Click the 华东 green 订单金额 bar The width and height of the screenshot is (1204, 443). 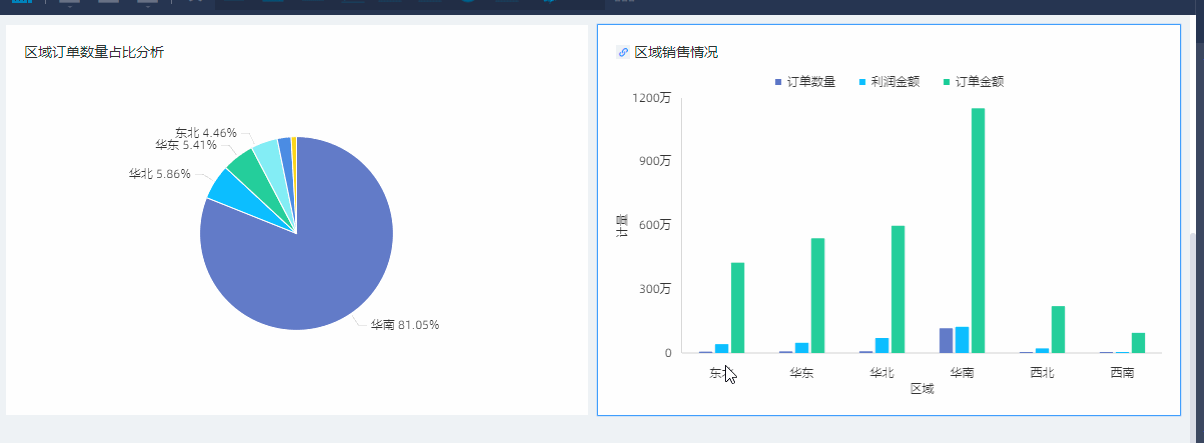click(x=818, y=295)
